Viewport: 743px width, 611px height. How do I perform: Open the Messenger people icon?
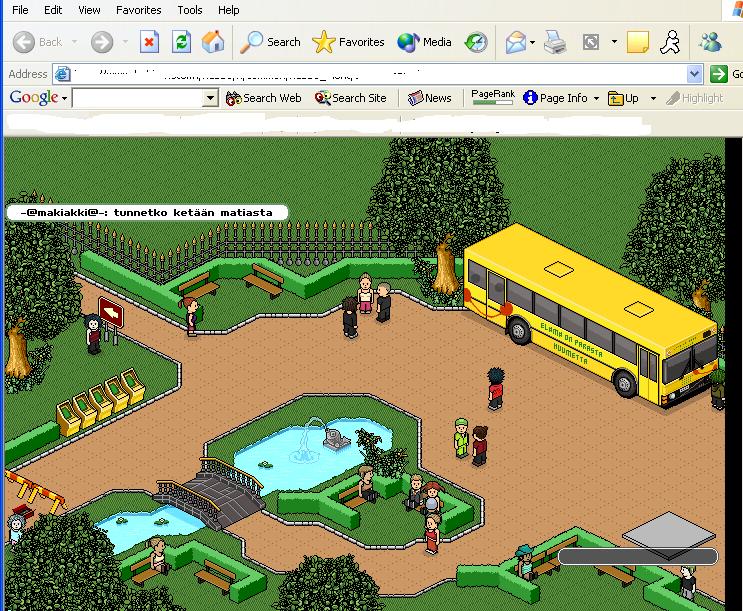710,42
